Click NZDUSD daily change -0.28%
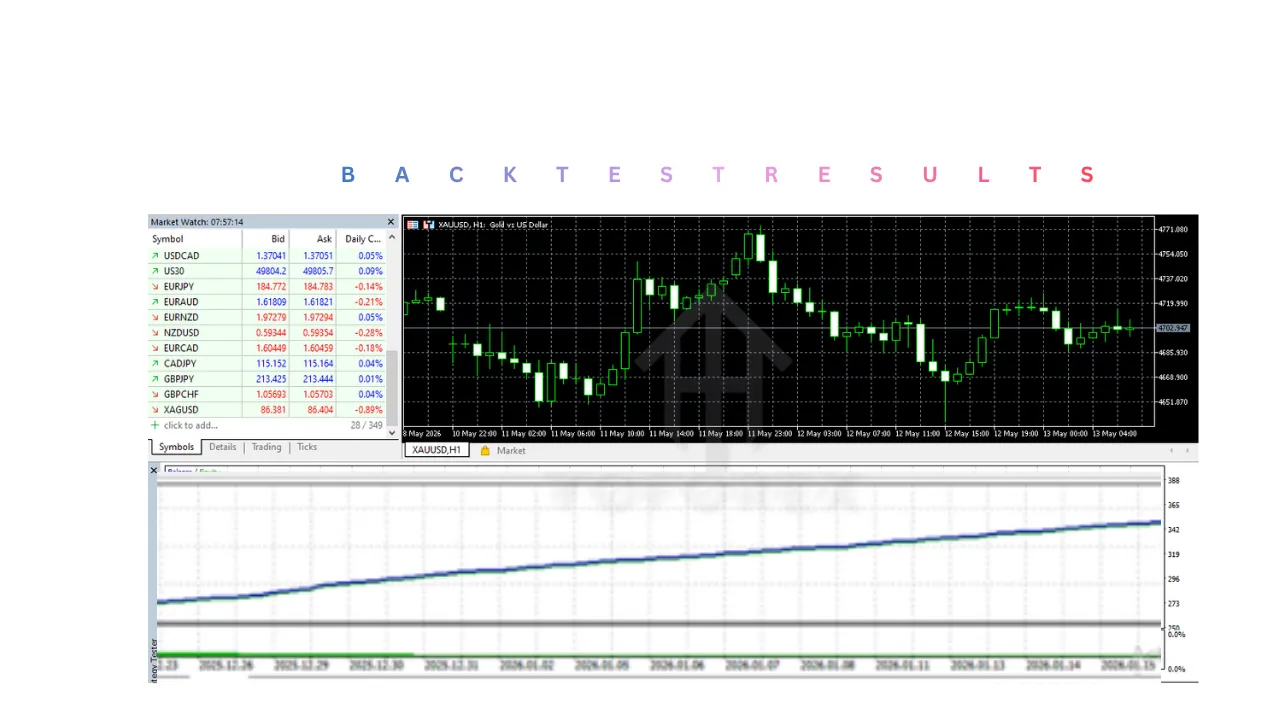 [x=369, y=333]
